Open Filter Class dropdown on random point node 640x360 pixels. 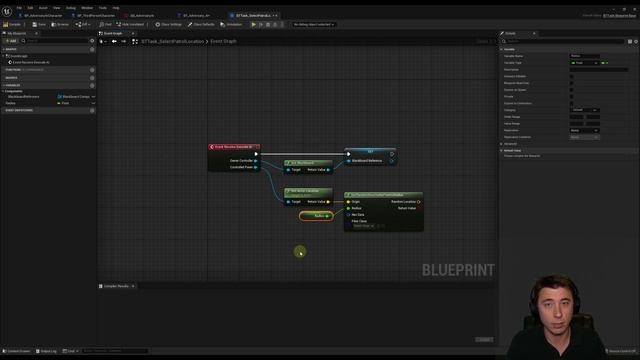(363, 226)
